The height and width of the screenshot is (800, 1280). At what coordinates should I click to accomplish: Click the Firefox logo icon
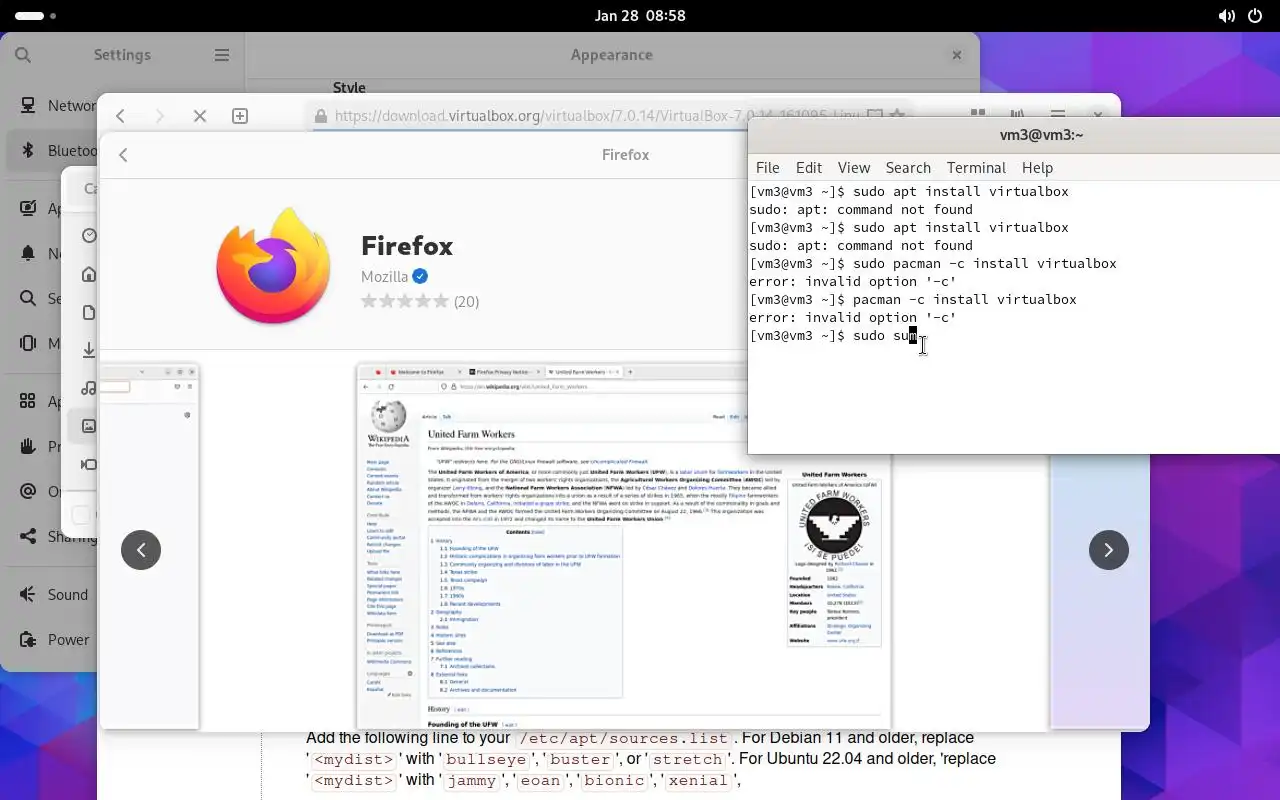[273, 265]
